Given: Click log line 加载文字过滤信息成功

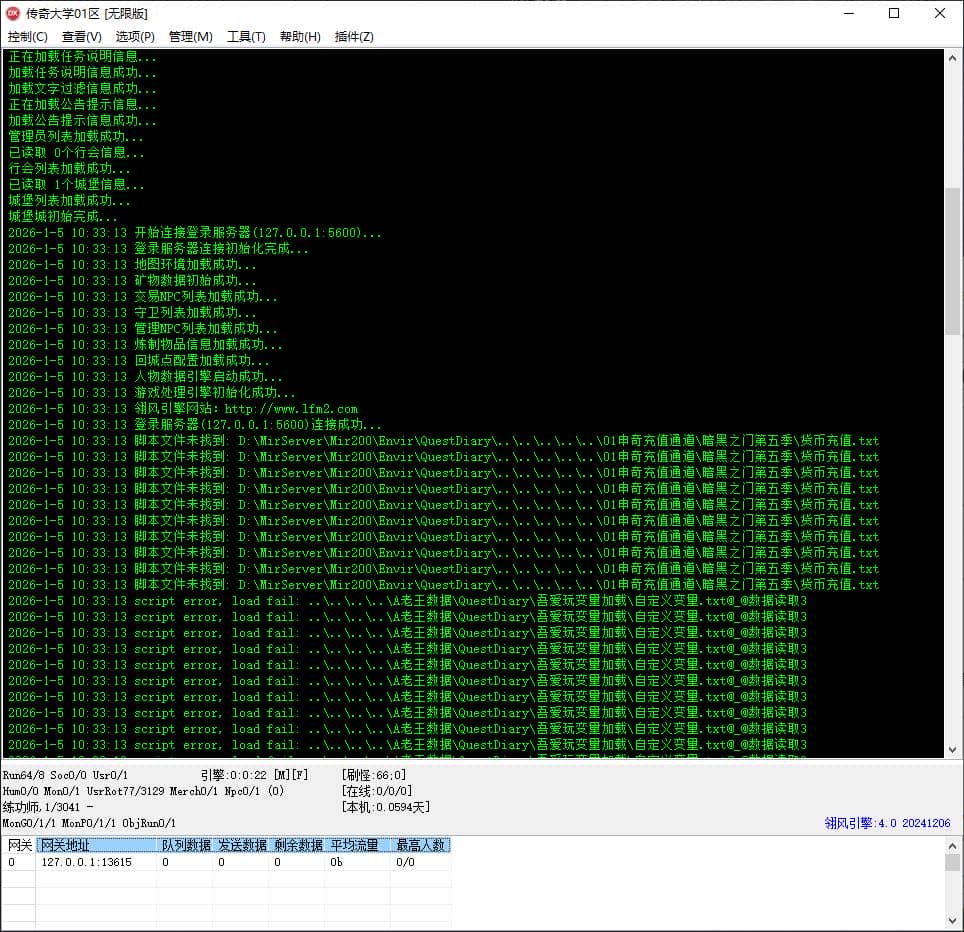Looking at the screenshot, I should click(82, 89).
